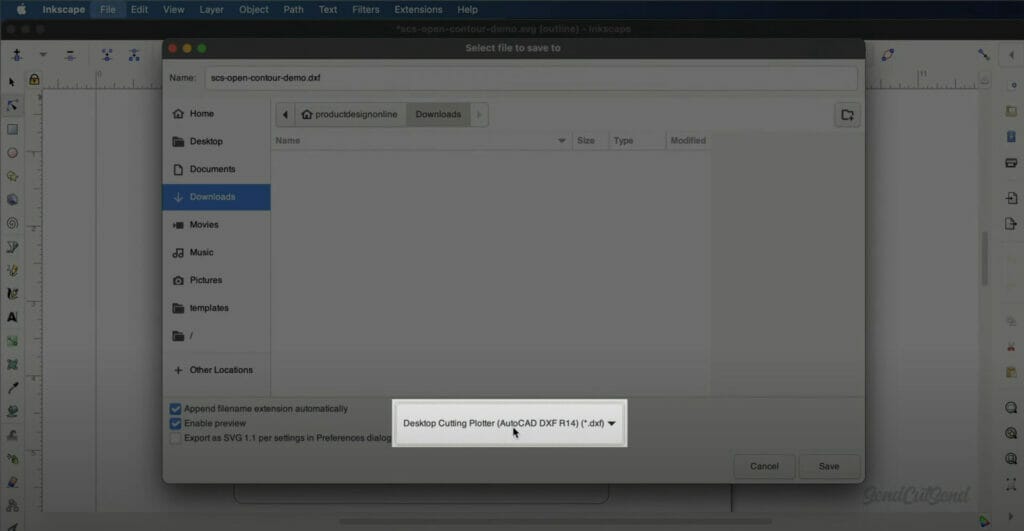Uncheck the Enable preview checkbox
1024x531 pixels.
pyautogui.click(x=176, y=423)
